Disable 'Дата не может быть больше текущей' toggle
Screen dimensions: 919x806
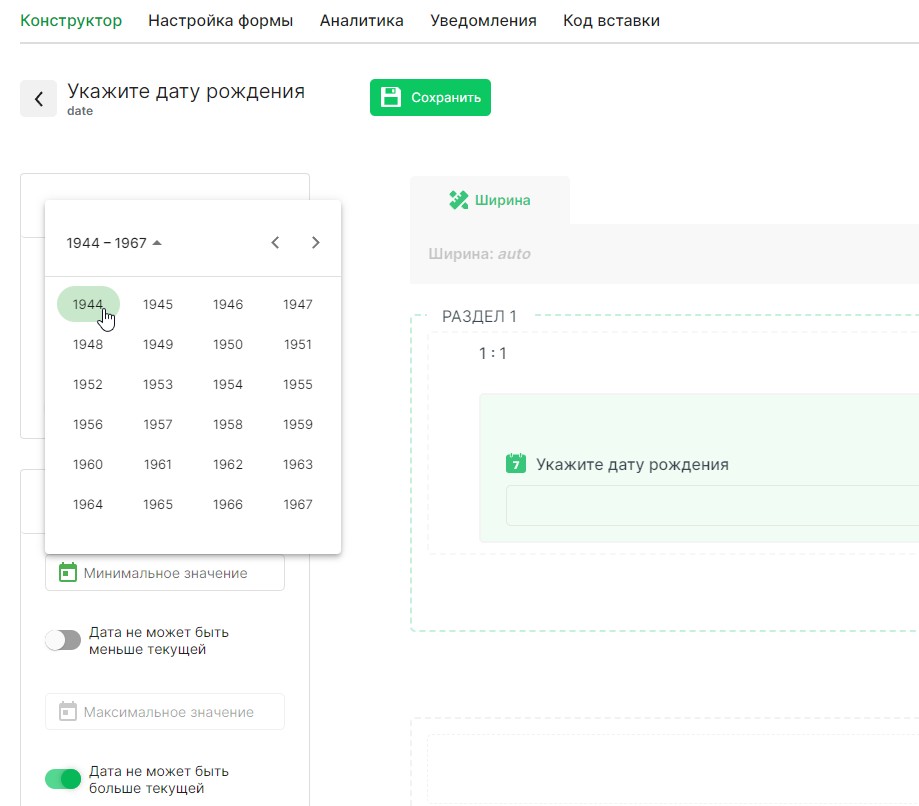(63, 779)
